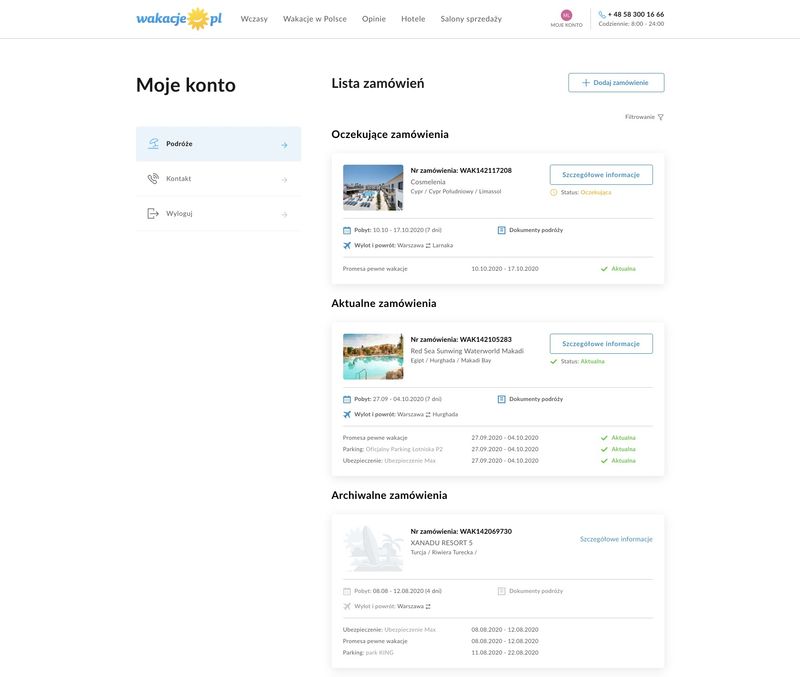Click document icon for Cosmelenia travel documents
This screenshot has width=800, height=677.
tap(502, 230)
